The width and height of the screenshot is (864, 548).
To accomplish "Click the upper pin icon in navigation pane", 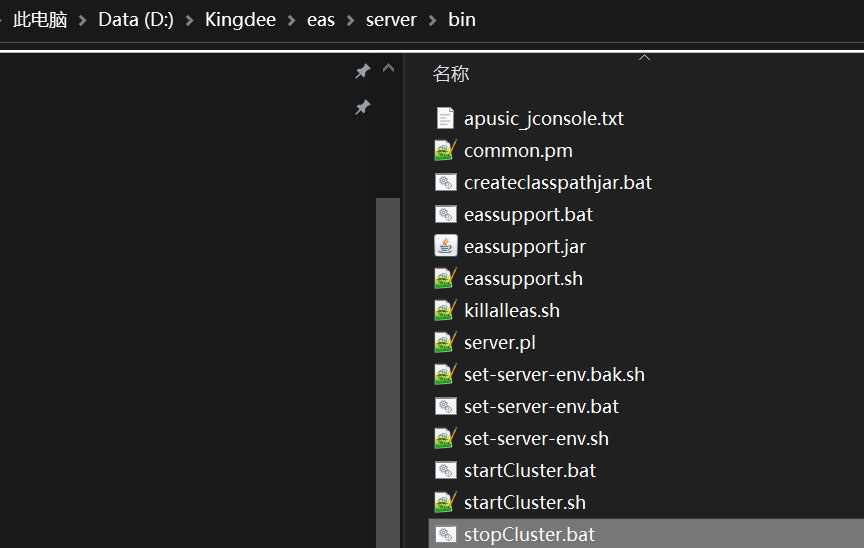I will [362, 71].
